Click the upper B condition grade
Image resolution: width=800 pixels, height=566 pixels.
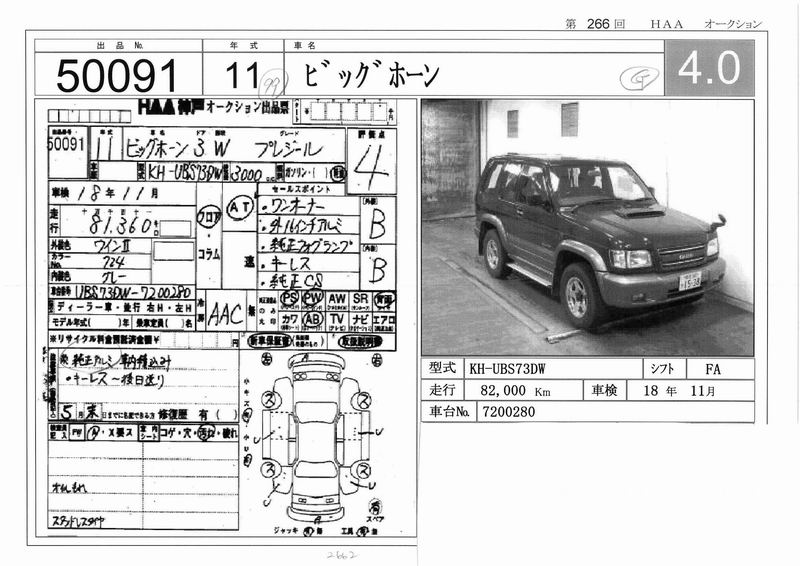pyautogui.click(x=377, y=224)
